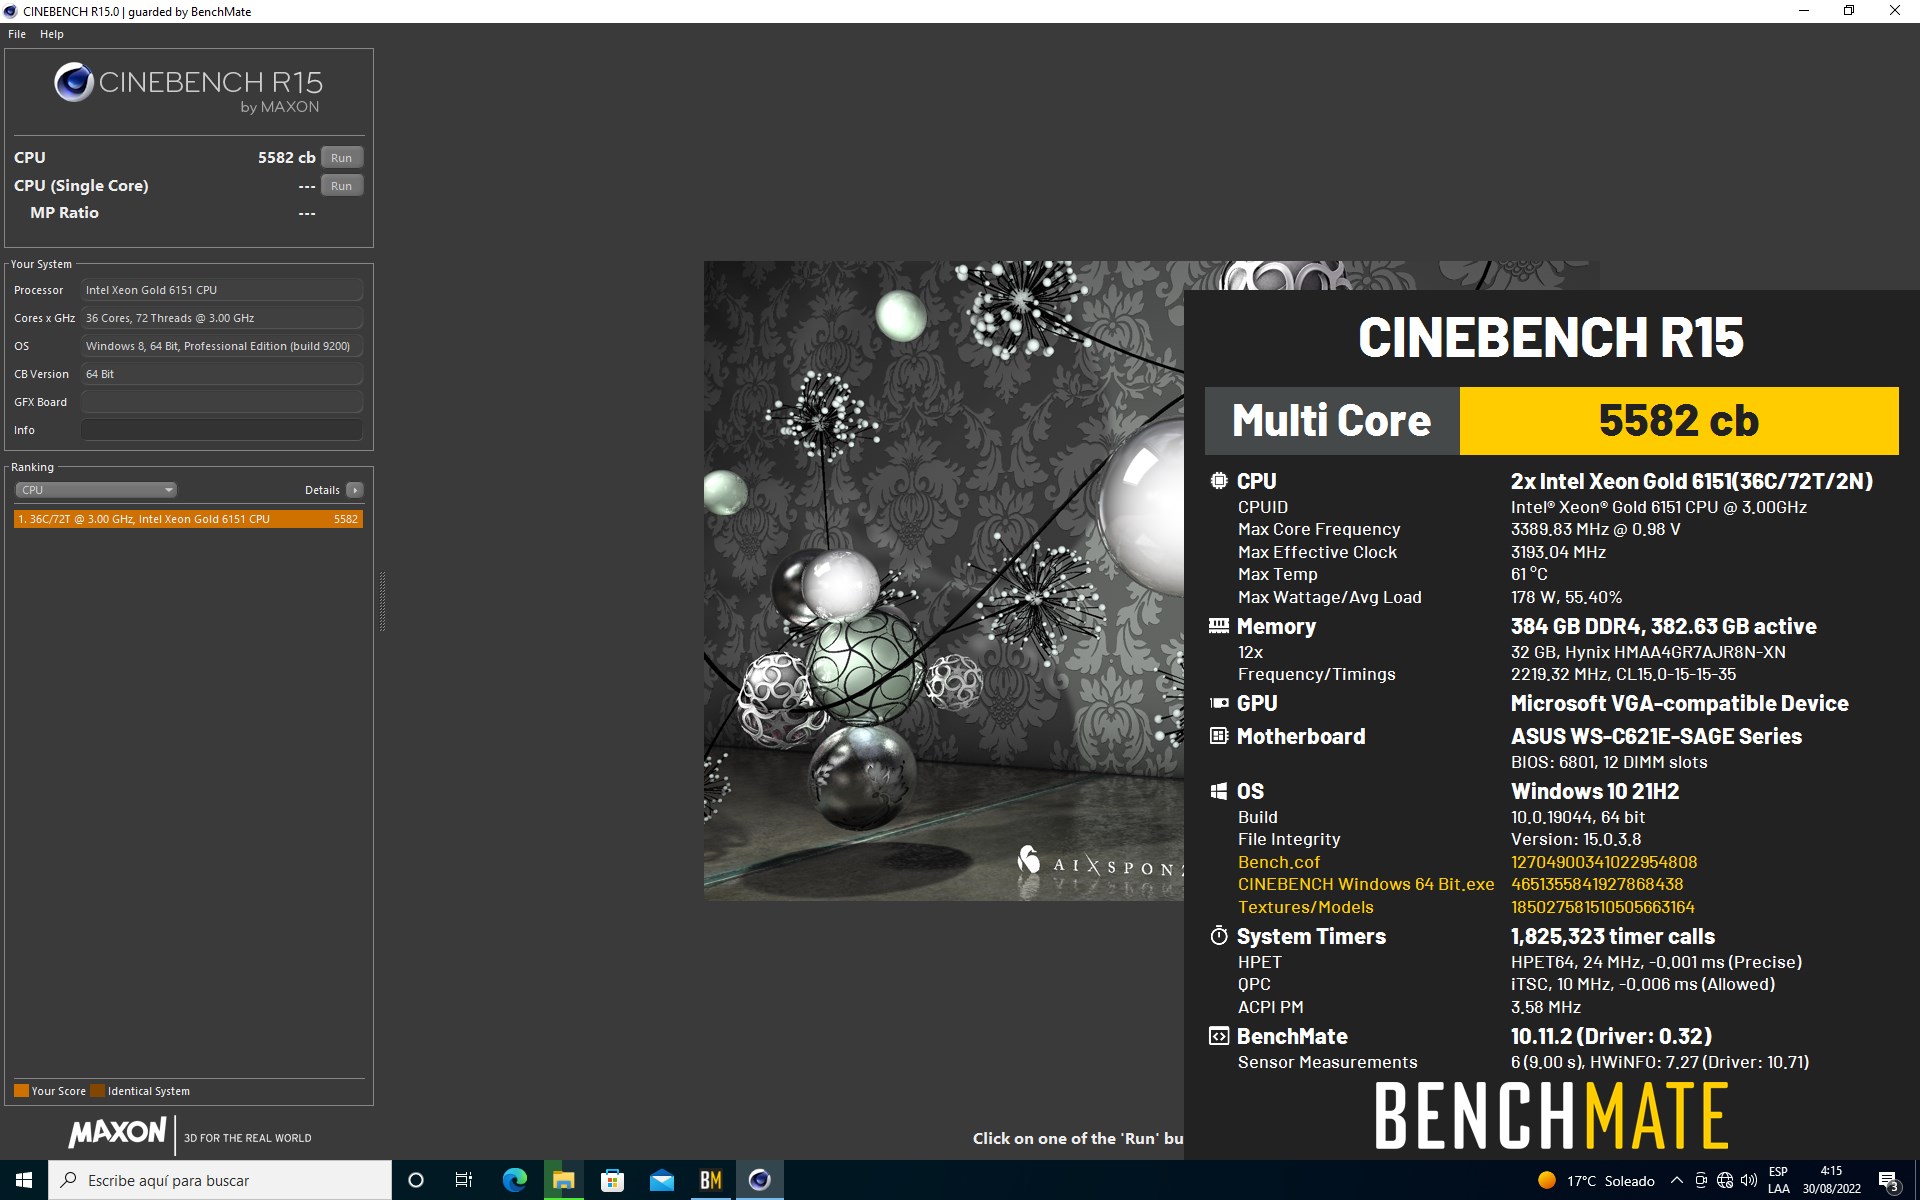Open Microsoft Edge from taskbar
The height and width of the screenshot is (1200, 1920).
tap(514, 1180)
